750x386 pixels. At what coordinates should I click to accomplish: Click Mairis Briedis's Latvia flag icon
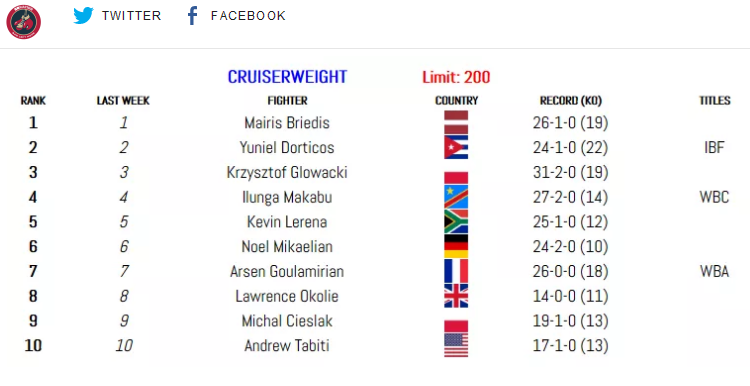click(456, 122)
